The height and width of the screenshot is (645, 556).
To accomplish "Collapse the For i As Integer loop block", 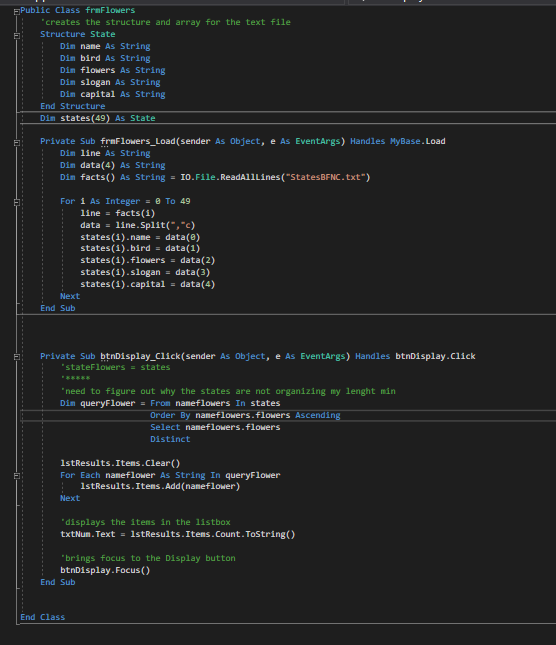I will coord(17,202).
